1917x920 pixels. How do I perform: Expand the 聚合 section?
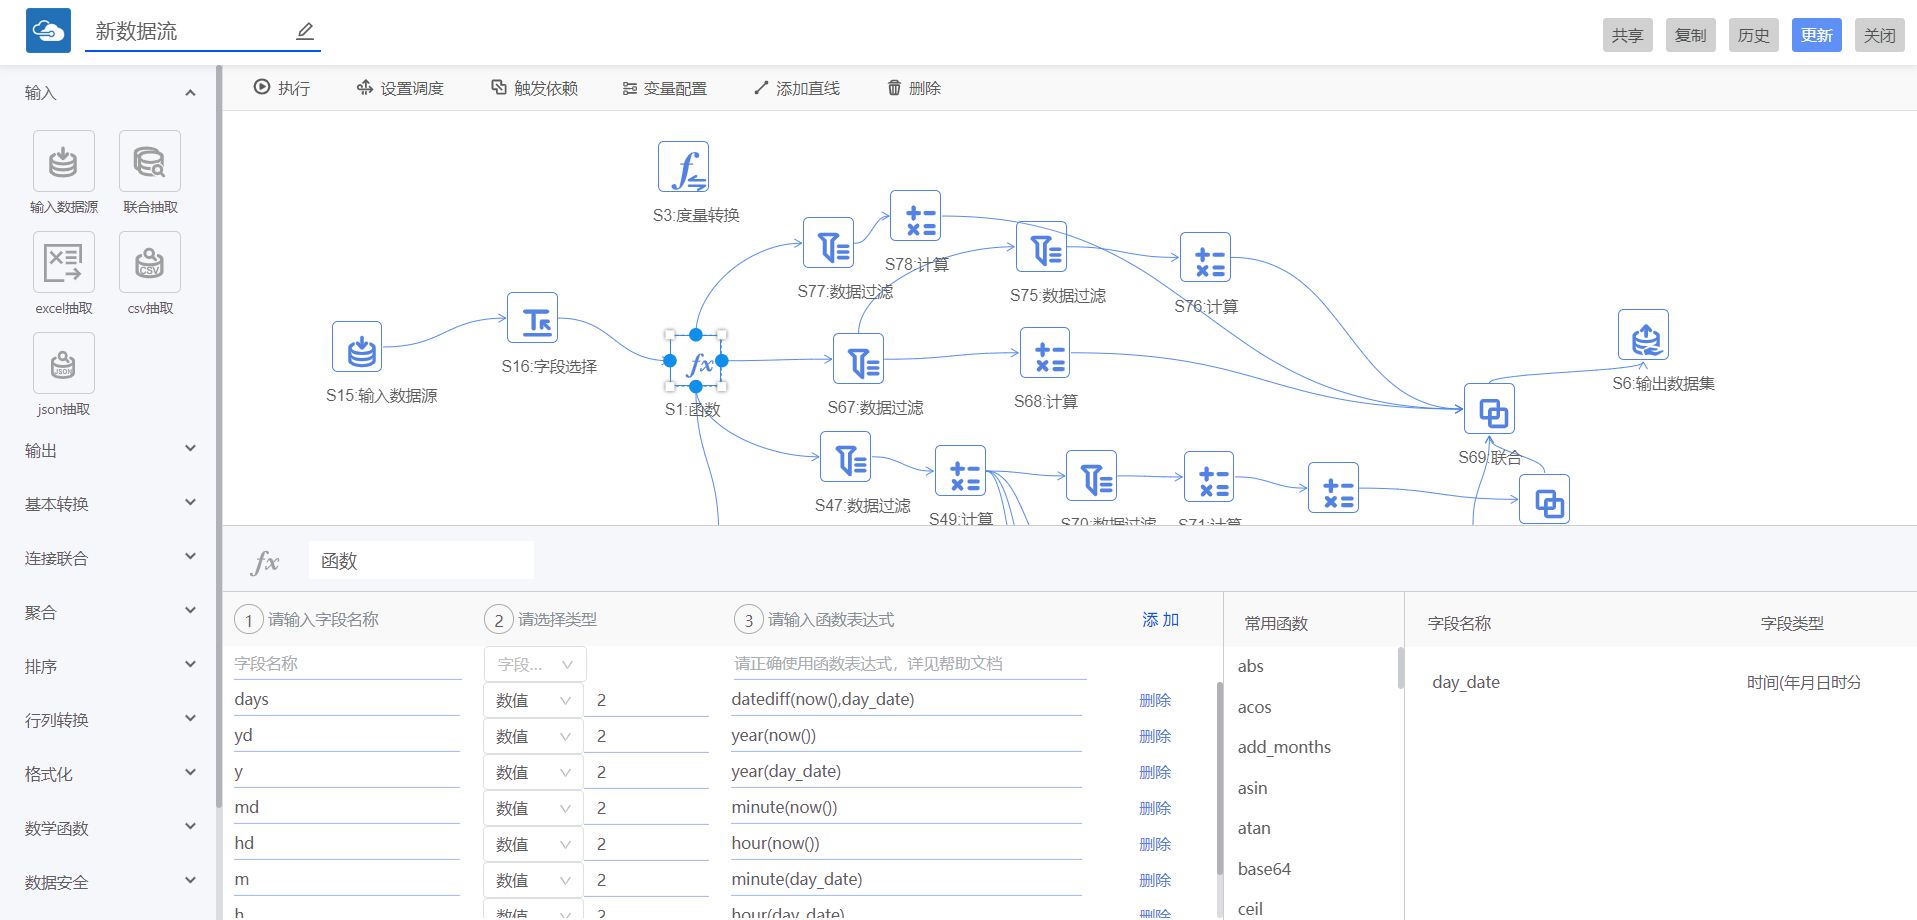pyautogui.click(x=190, y=611)
